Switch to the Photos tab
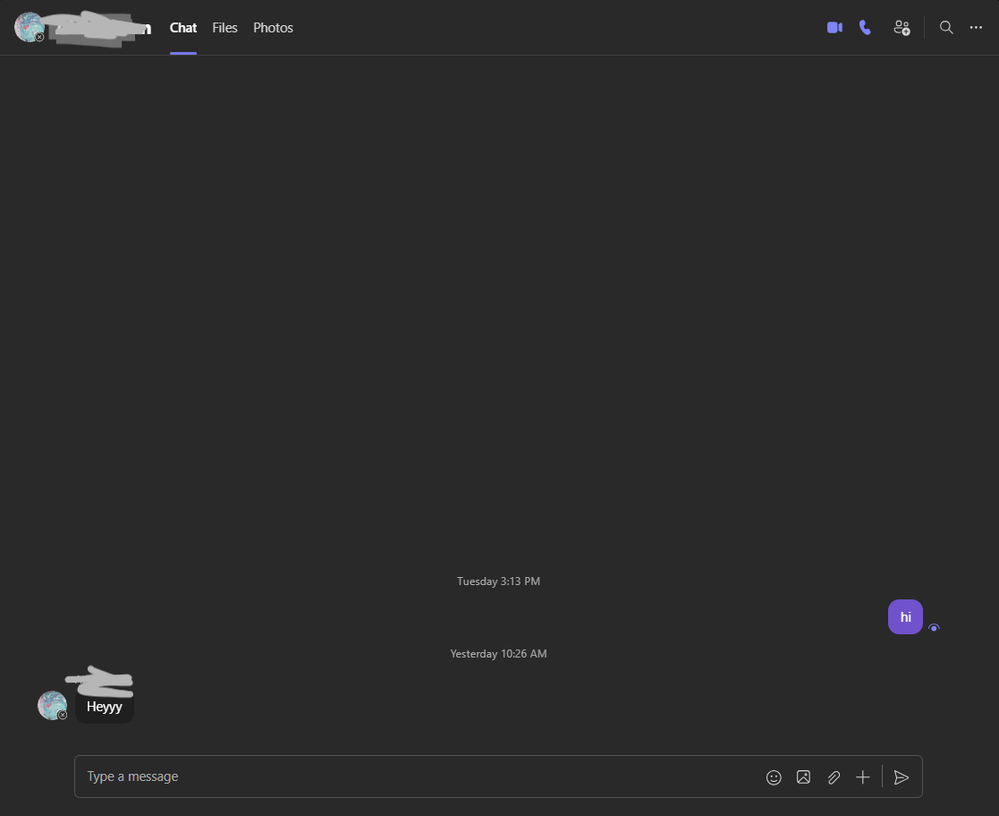 coord(273,27)
